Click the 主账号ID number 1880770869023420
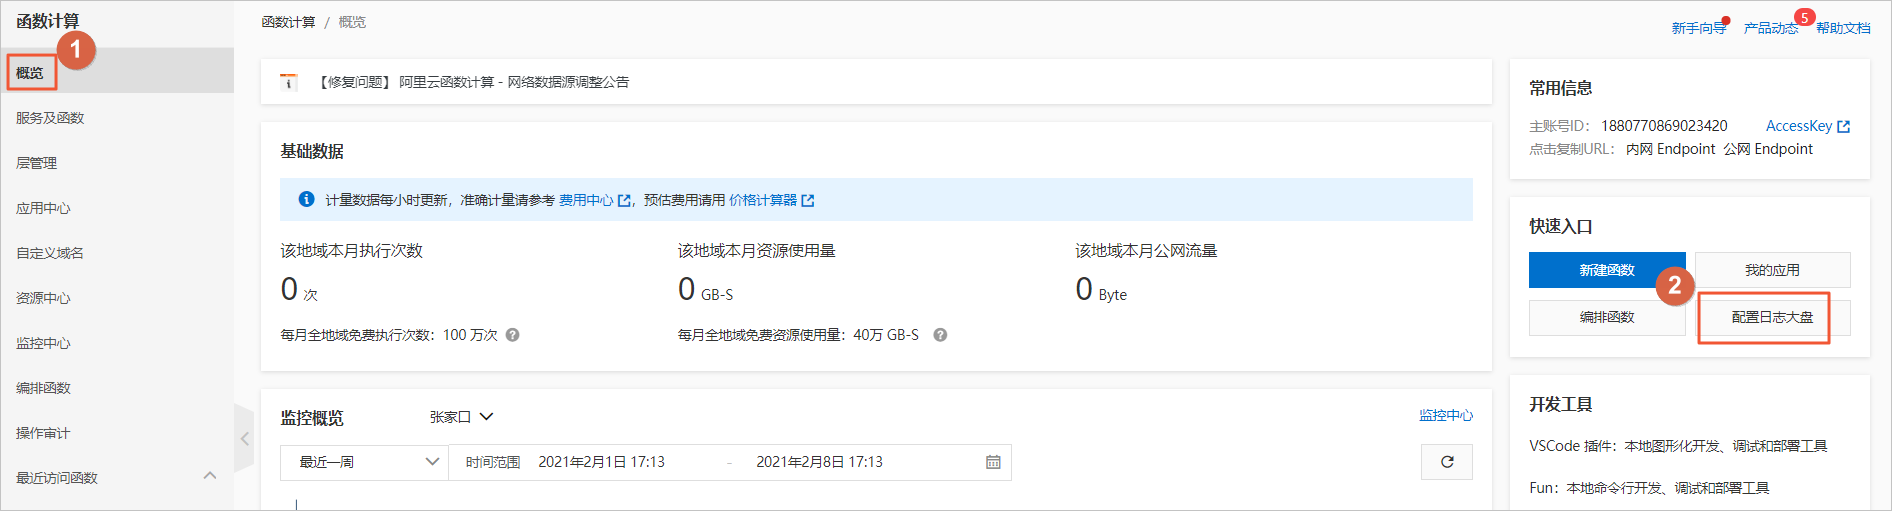Viewport: 1892px width, 511px height. 1664,126
